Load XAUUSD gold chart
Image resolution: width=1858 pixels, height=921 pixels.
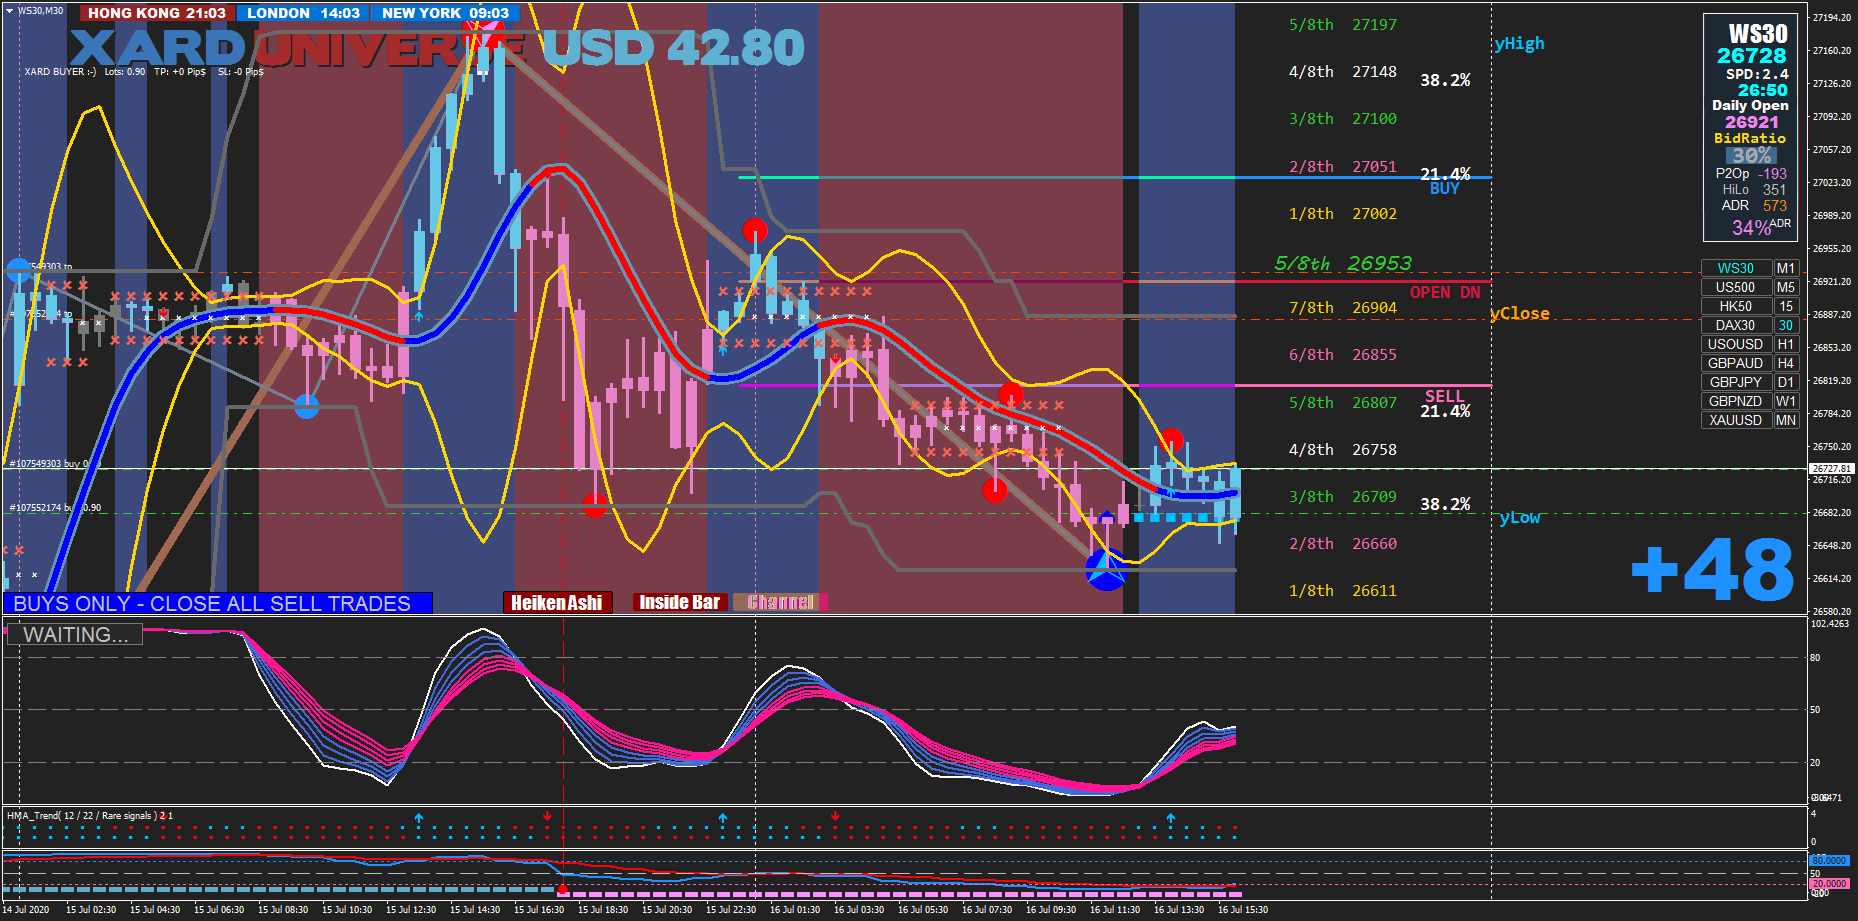(x=1736, y=420)
